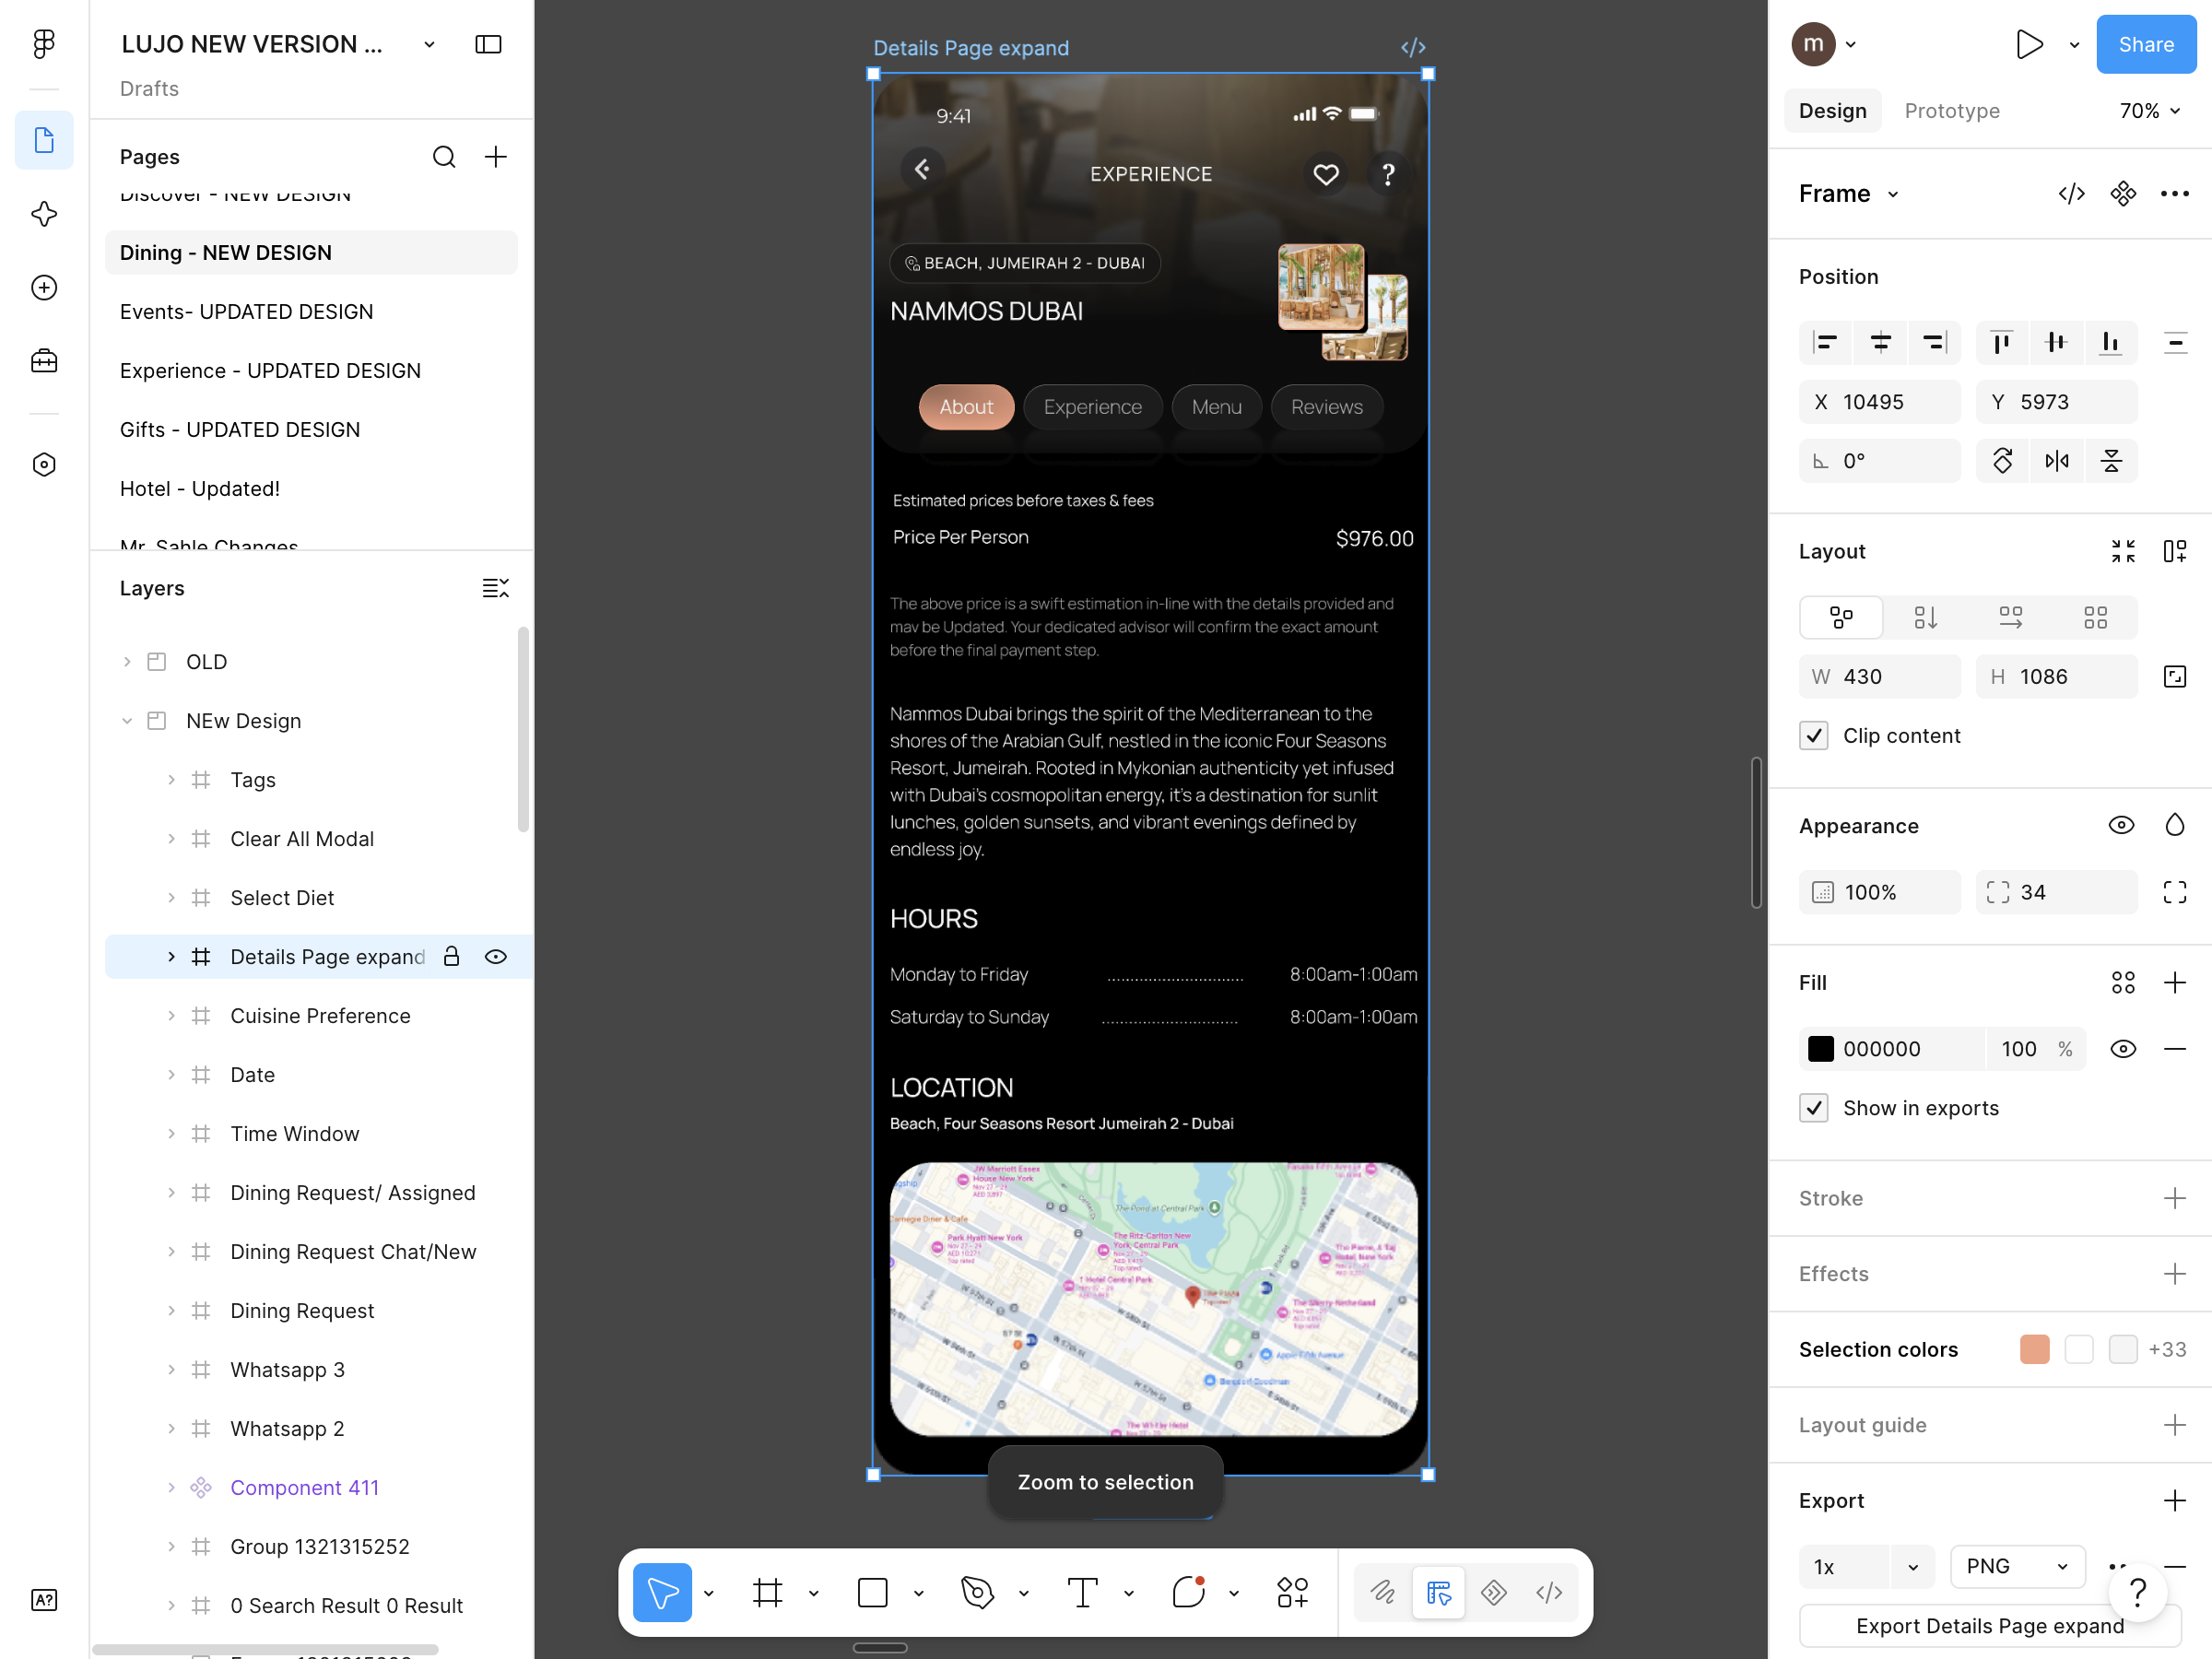Viewport: 2212px width, 1659px height.
Task: Apply fill styles icon
Action: [2123, 983]
